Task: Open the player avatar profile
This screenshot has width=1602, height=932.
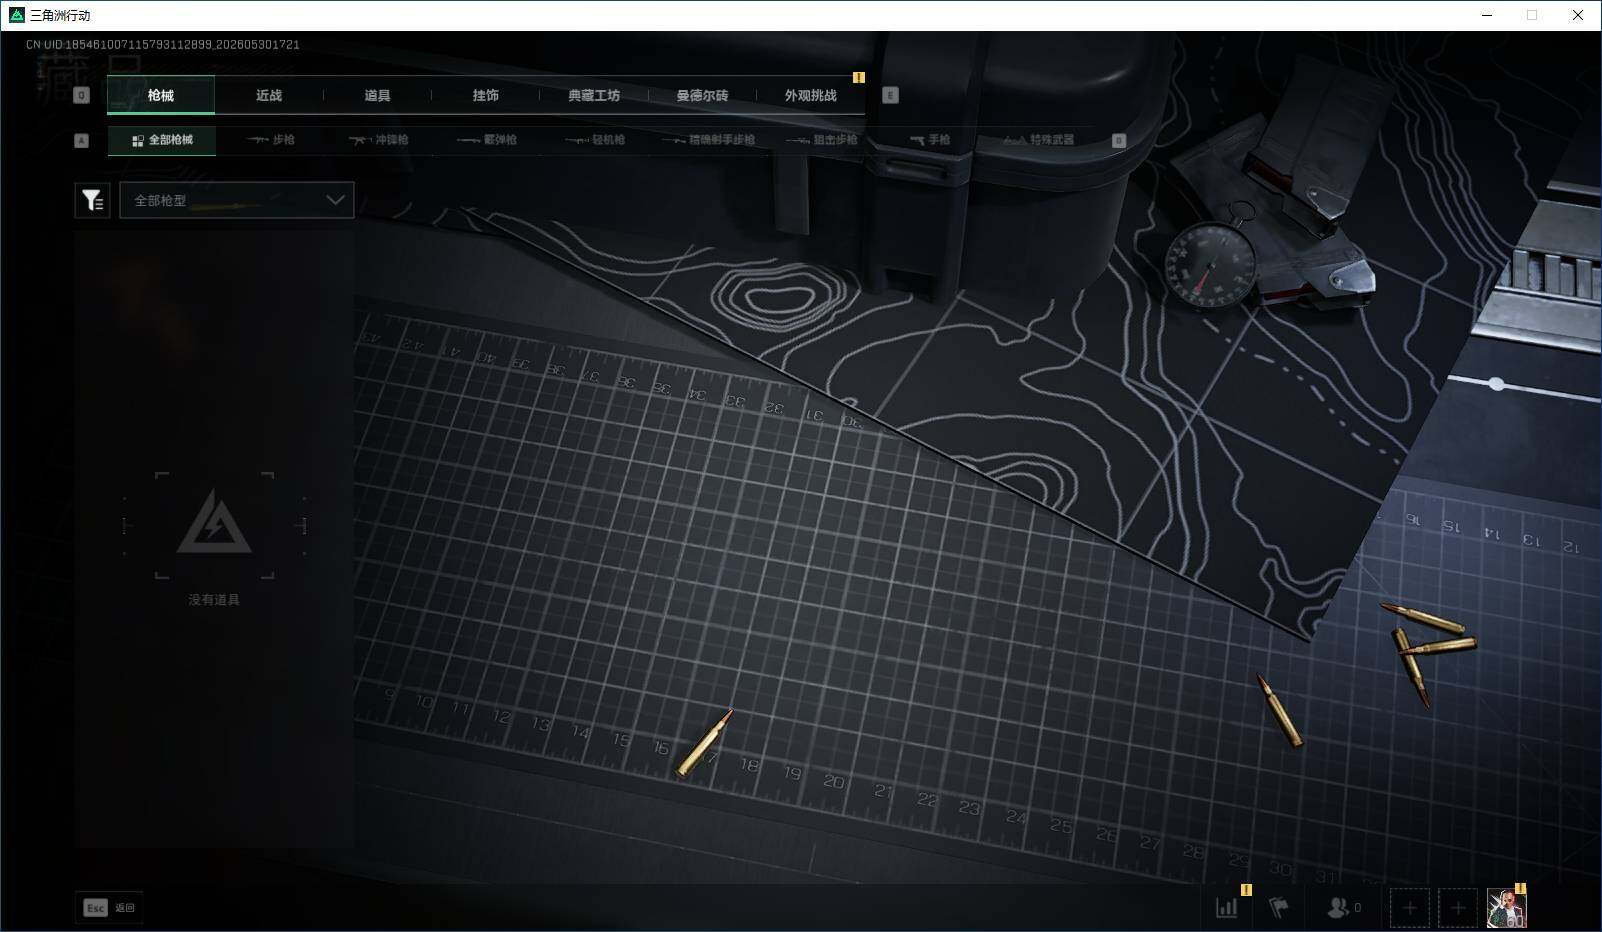Action: (1506, 908)
